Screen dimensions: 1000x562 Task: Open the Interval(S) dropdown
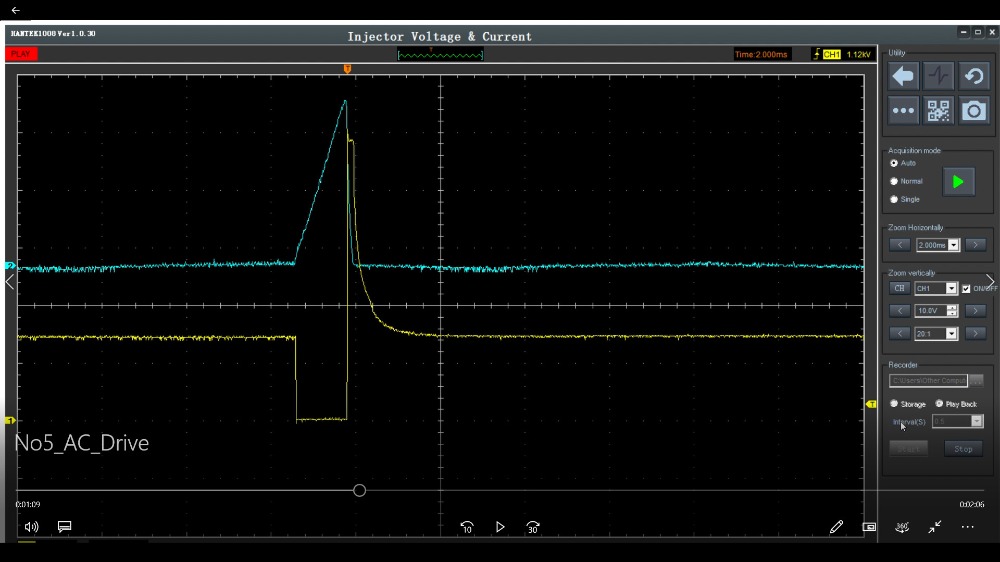coord(976,421)
